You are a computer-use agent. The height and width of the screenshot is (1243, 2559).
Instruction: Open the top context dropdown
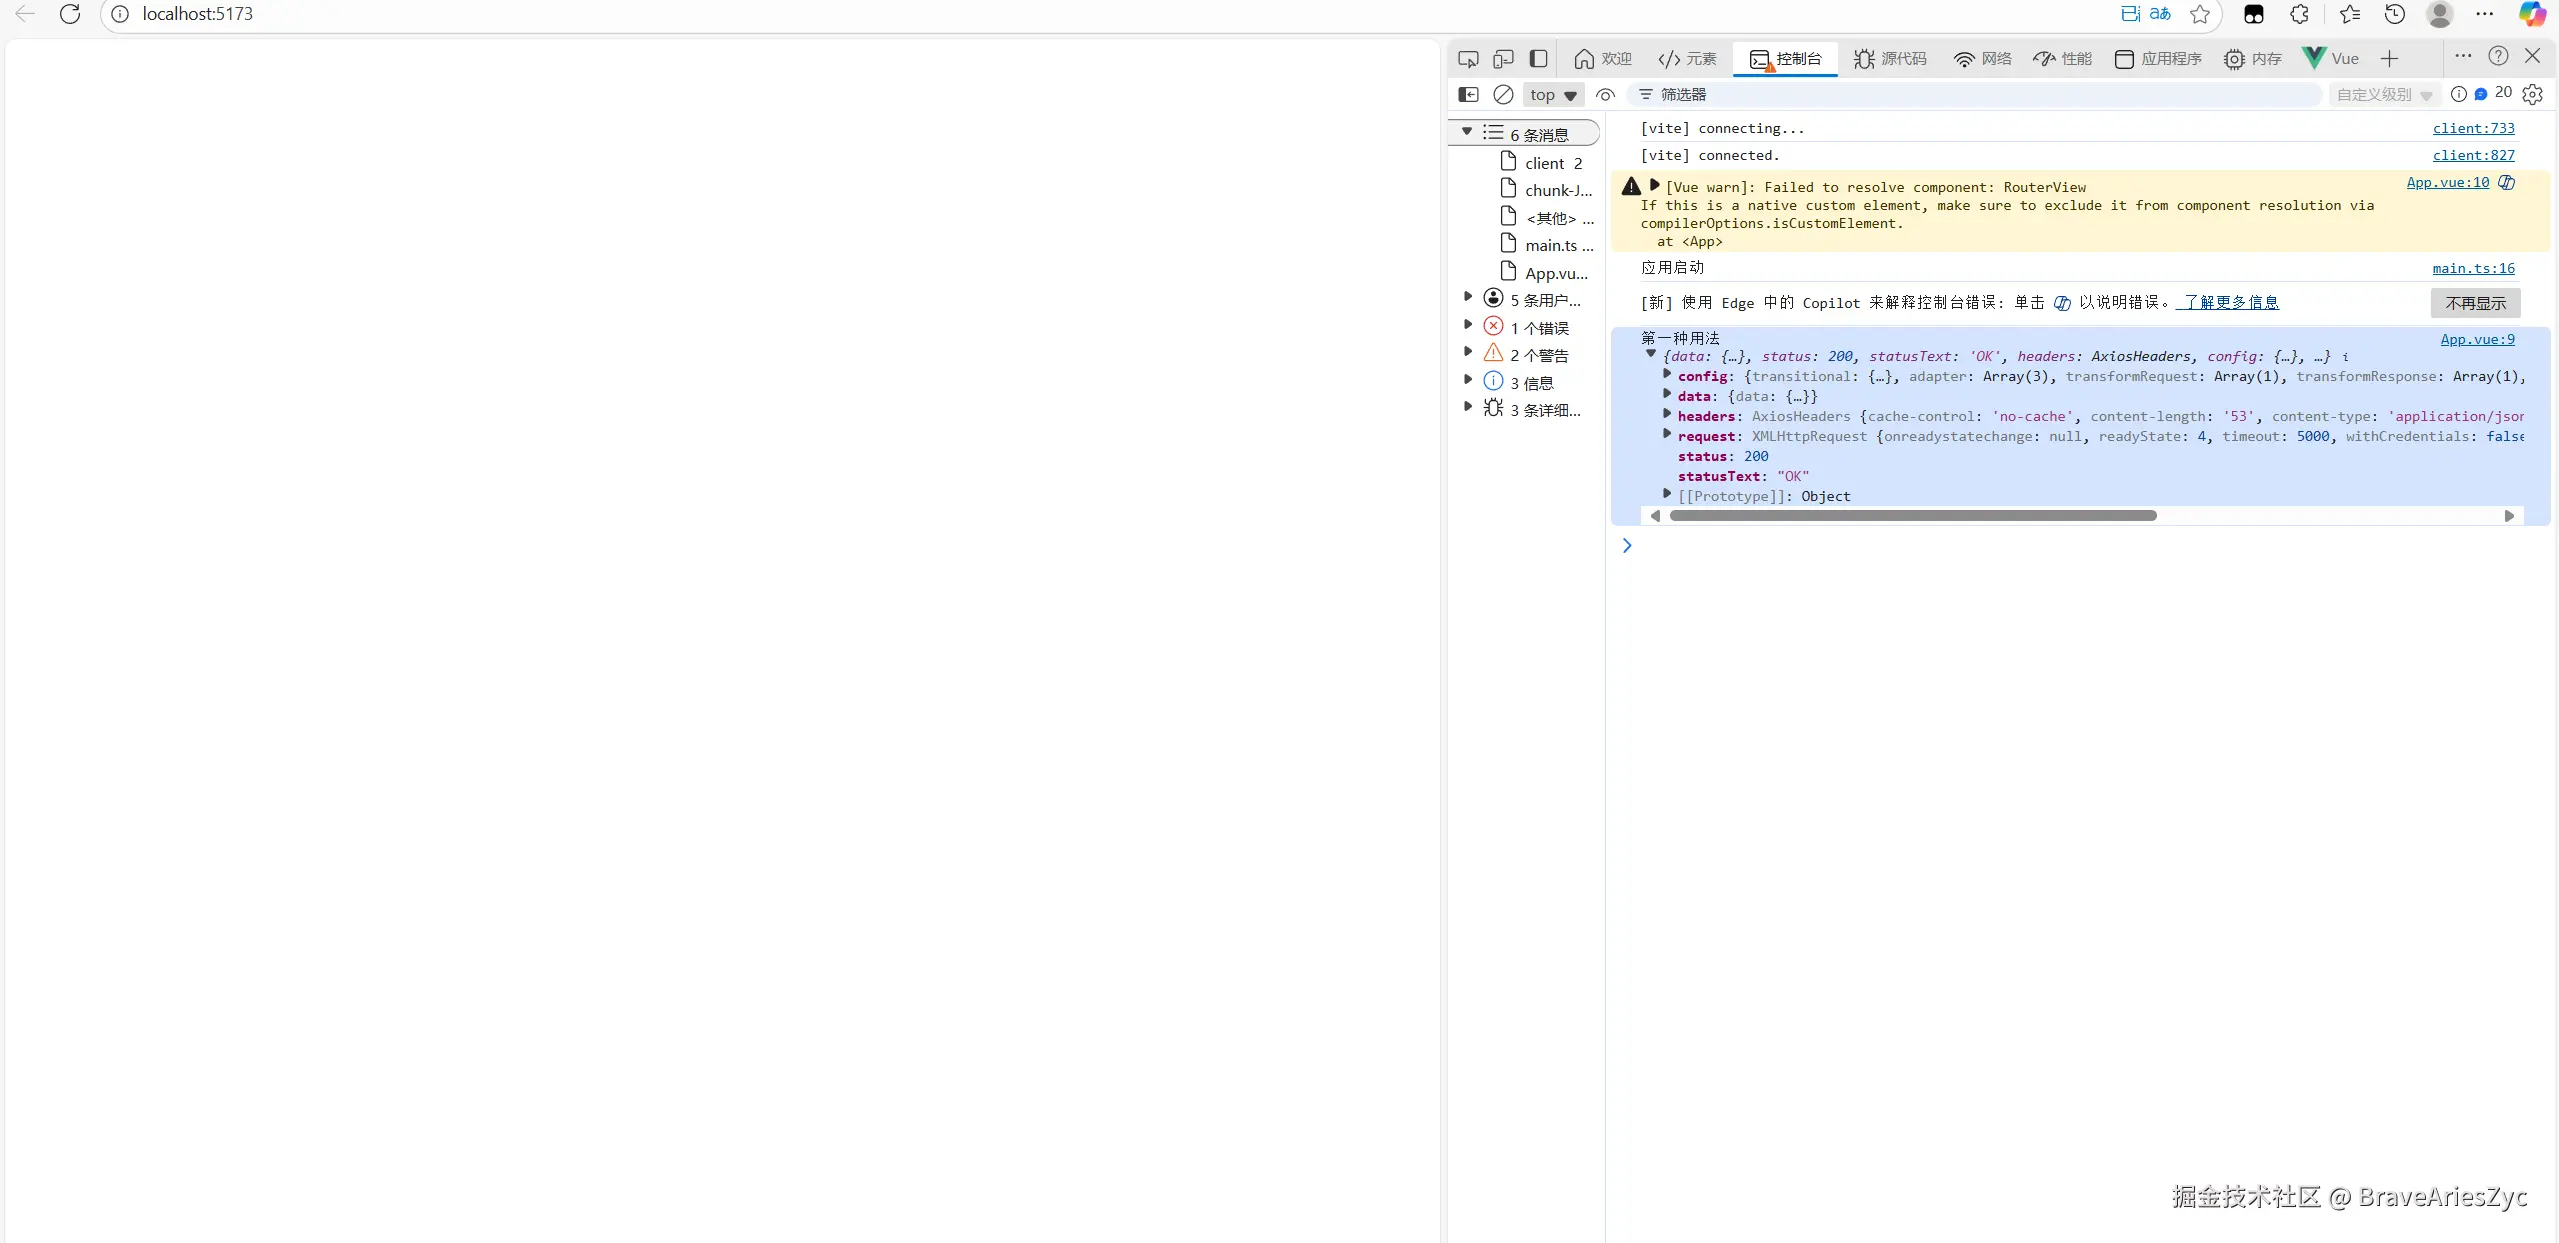pyautogui.click(x=1552, y=95)
